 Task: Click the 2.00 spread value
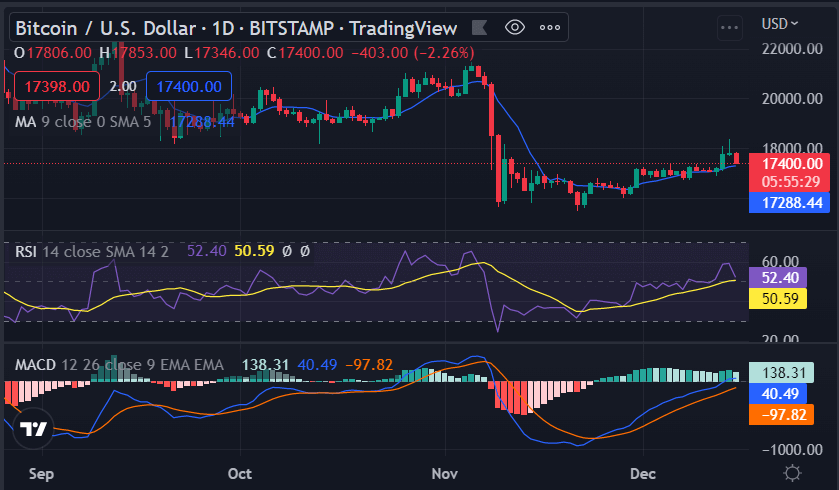tap(123, 87)
